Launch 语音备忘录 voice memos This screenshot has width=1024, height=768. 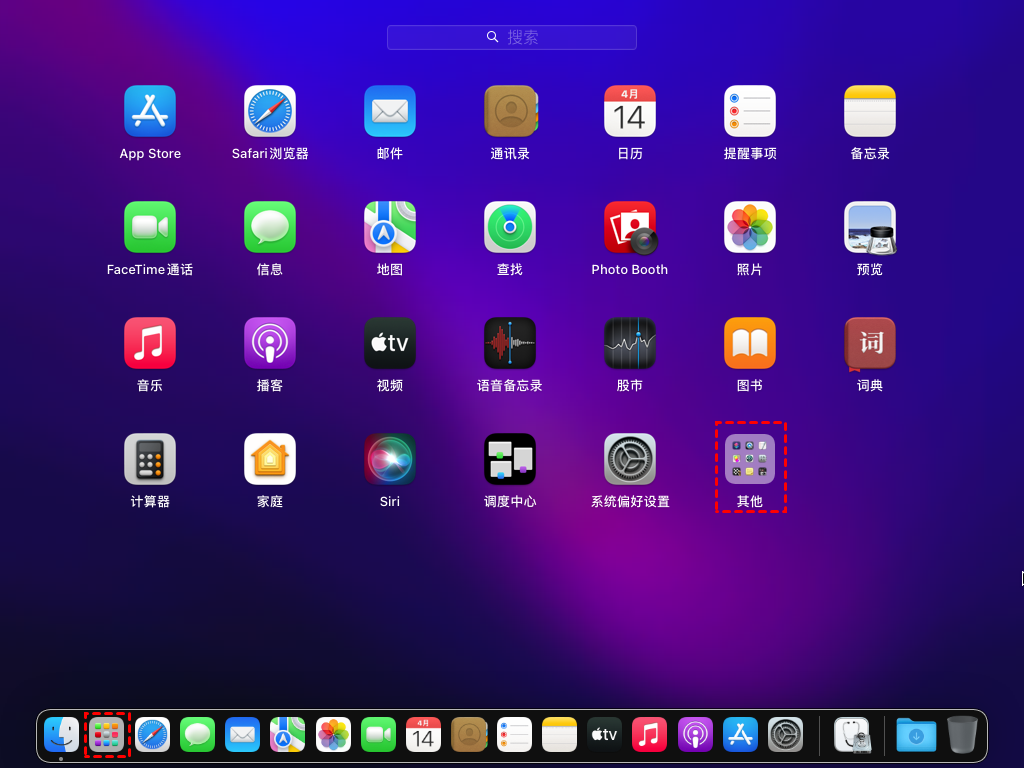point(510,343)
